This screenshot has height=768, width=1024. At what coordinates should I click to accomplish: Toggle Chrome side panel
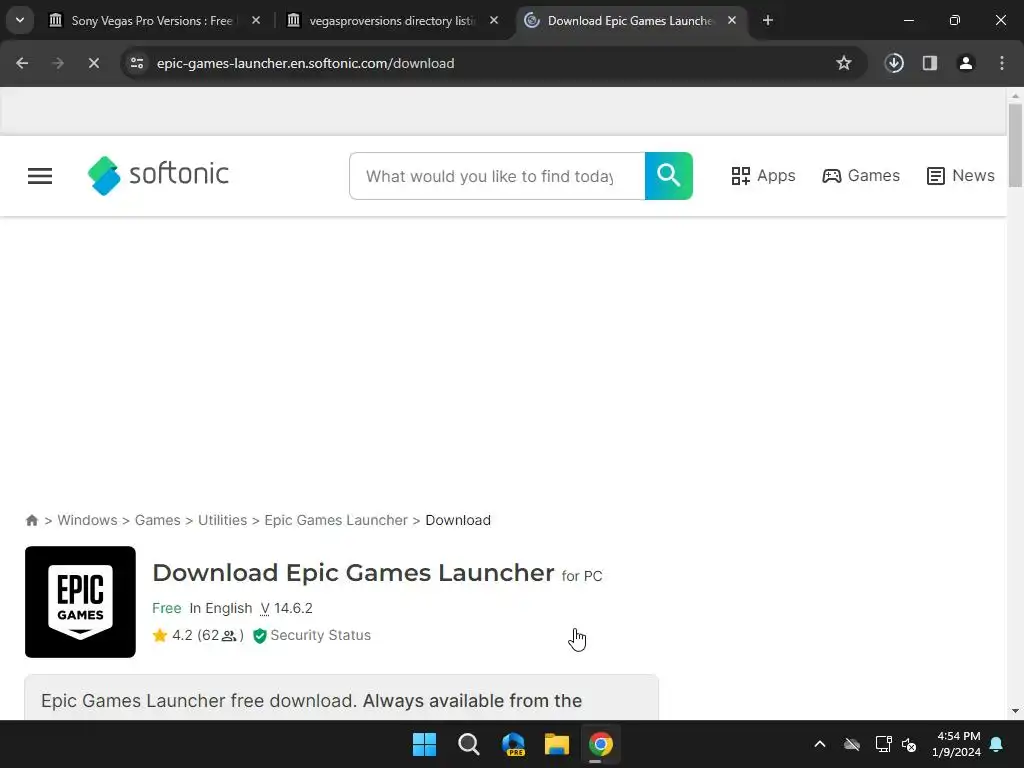(x=930, y=63)
